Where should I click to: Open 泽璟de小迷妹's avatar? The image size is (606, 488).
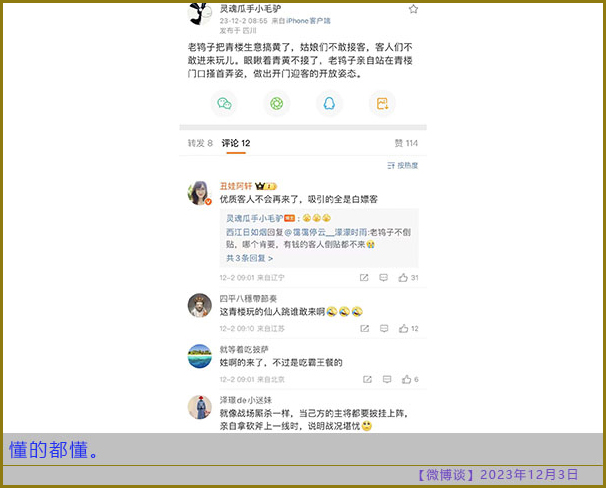click(199, 407)
